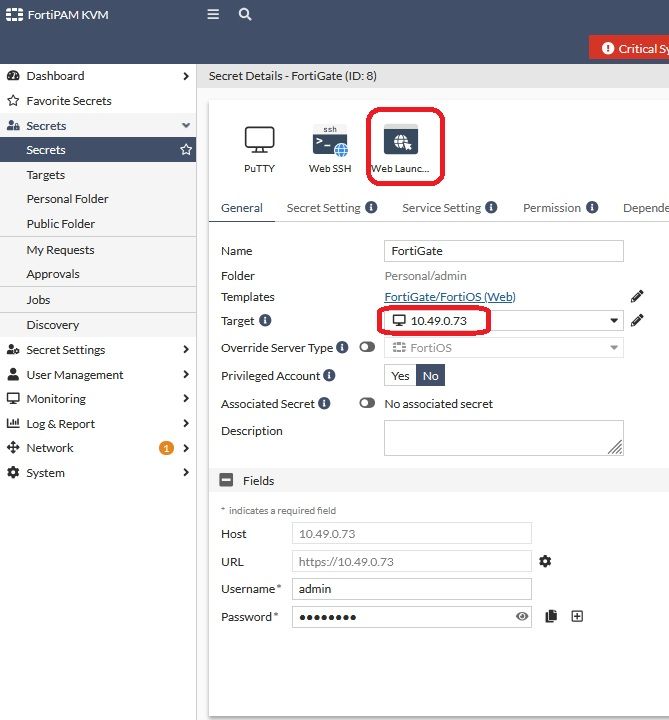Click the Name input field
Viewport: 669px width, 720px height.
tap(504, 251)
